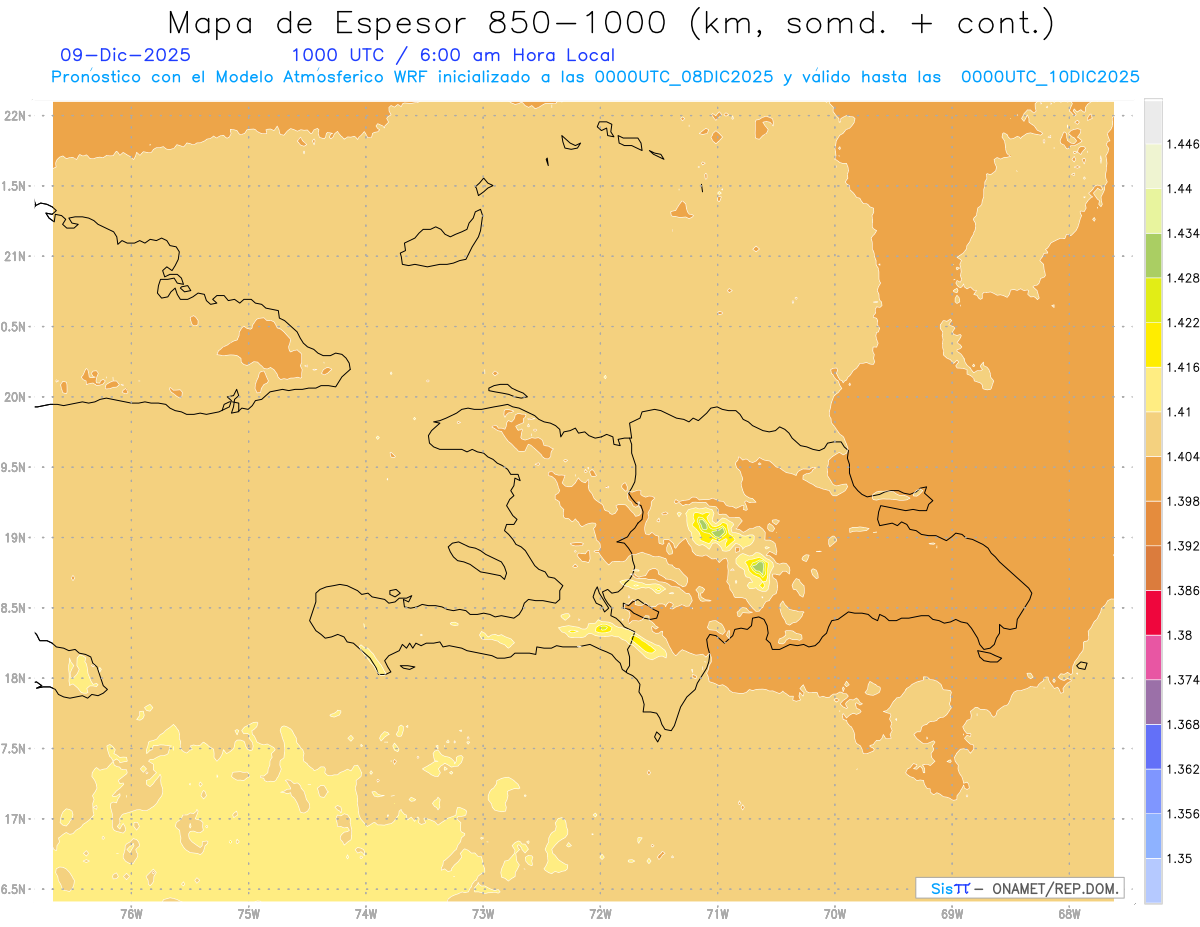Click the "76W" longitude label

(x=131, y=913)
